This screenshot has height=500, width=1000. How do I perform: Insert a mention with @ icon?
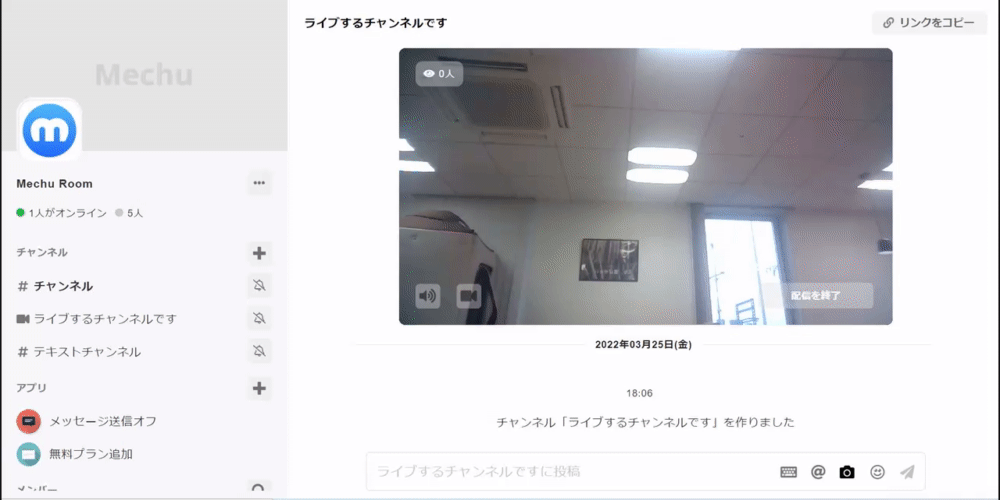(818, 472)
